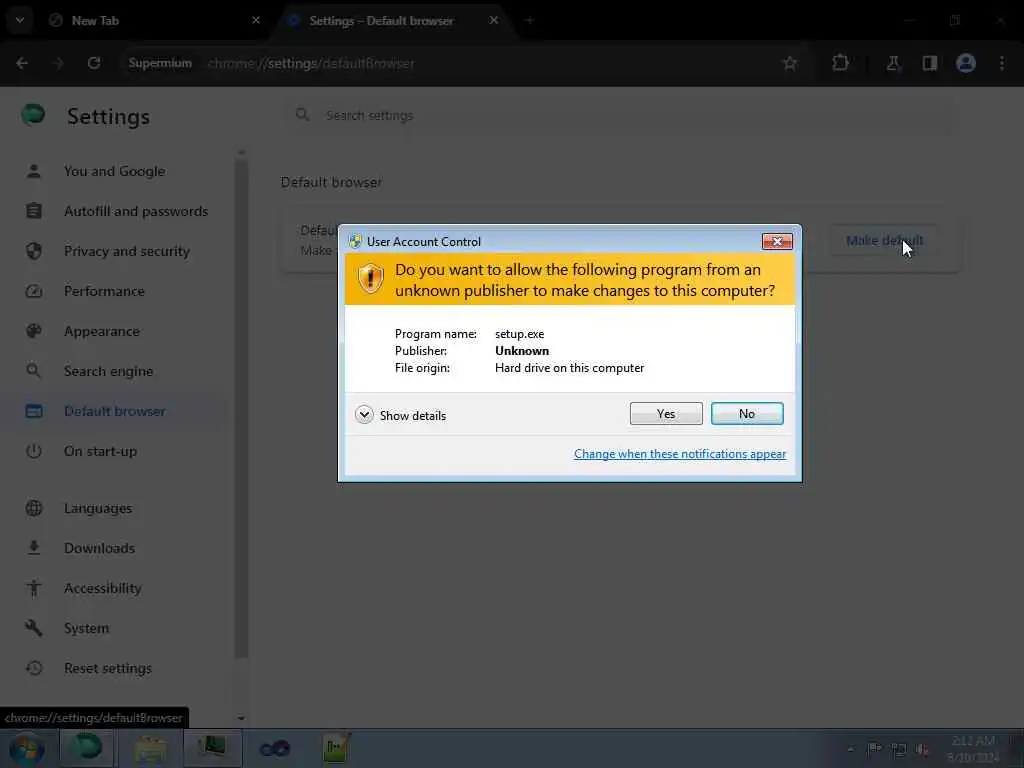
Task: Open a new tab with plus button
Action: pos(530,20)
